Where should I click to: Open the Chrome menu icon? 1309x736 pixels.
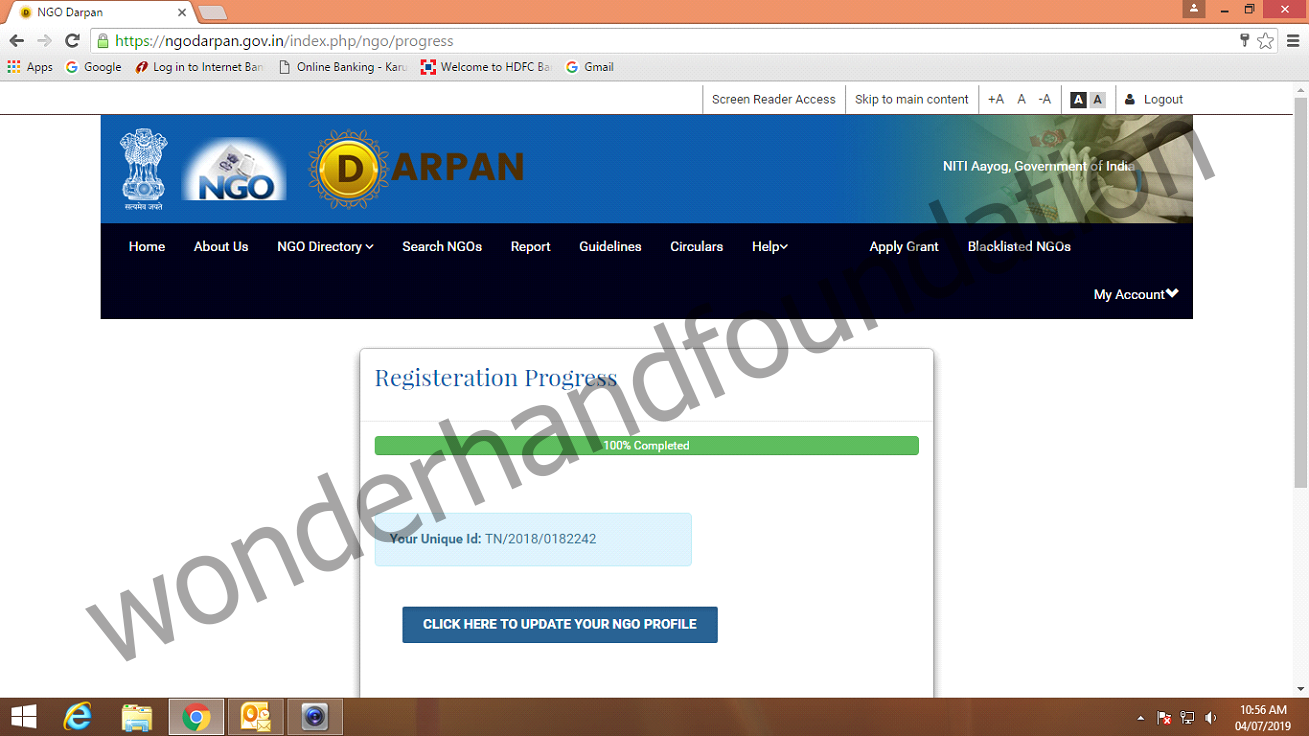(1290, 41)
